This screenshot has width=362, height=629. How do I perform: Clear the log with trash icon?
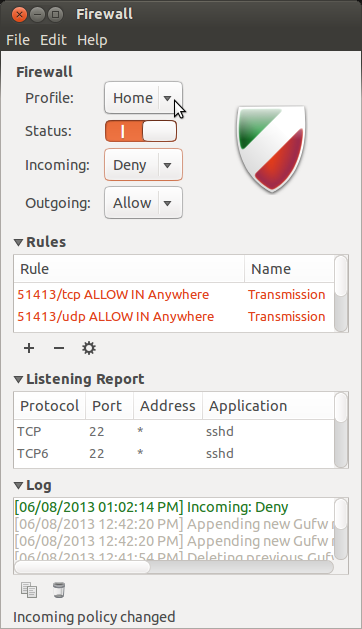(x=59, y=590)
